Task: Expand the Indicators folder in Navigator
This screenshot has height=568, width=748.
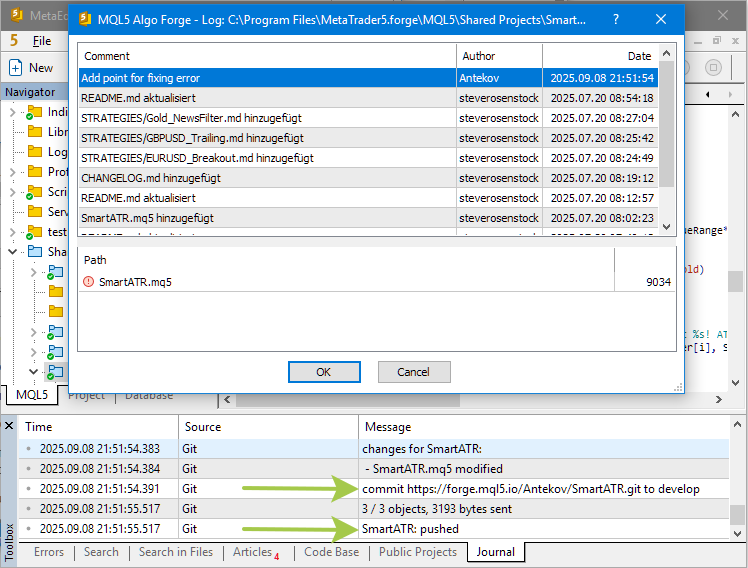Action: pyautogui.click(x=12, y=113)
